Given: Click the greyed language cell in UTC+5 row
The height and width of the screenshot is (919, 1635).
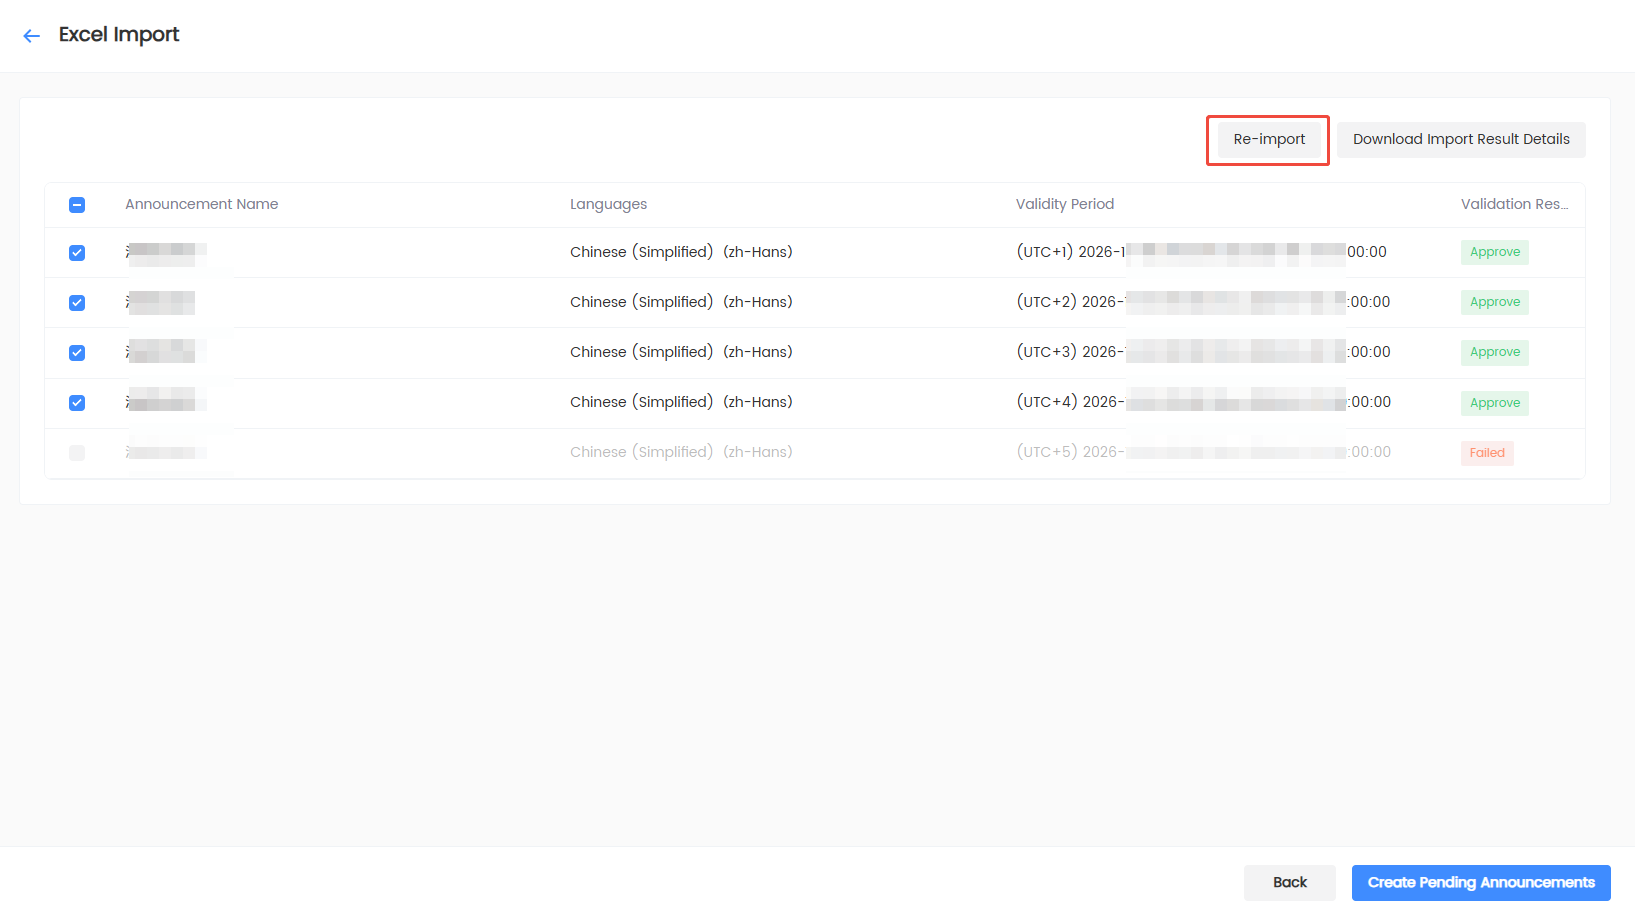Looking at the screenshot, I should 681,452.
